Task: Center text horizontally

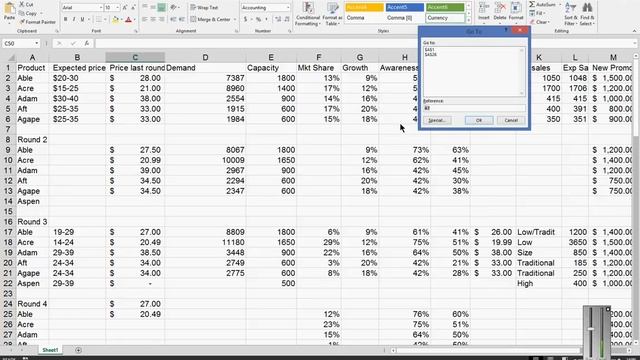Action: tap(153, 19)
